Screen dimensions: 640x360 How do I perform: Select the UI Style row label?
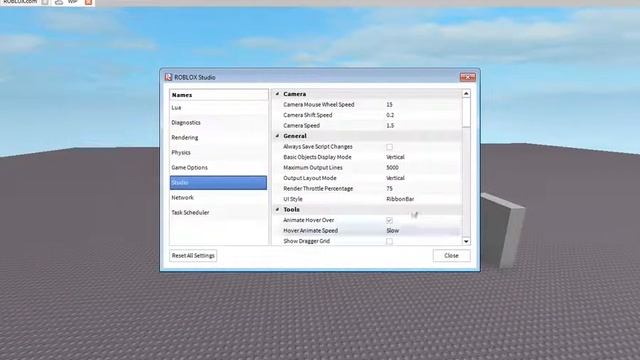point(293,199)
